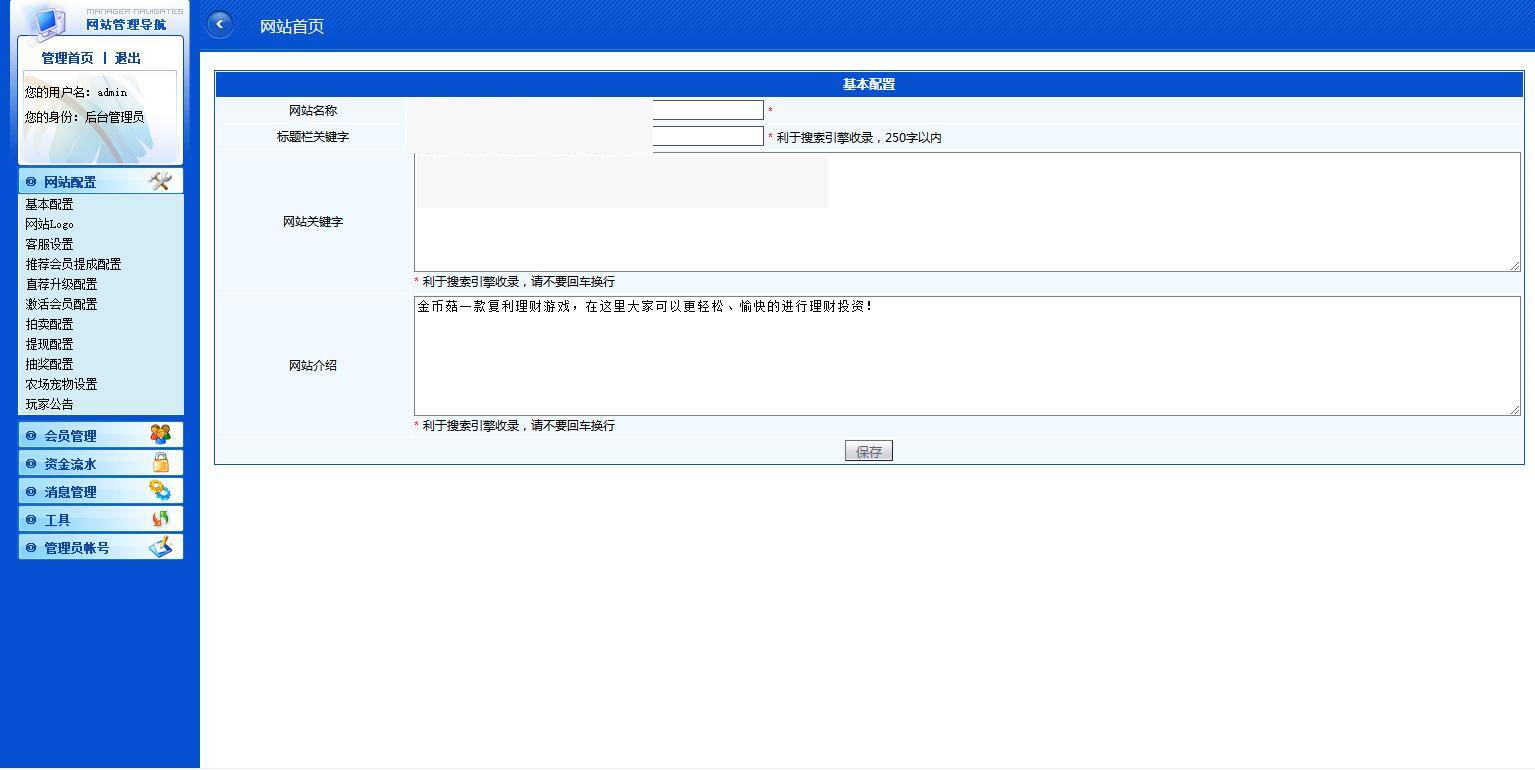The height and width of the screenshot is (770, 1535).
Task: Click the back arrow icon in header
Action: (x=219, y=25)
